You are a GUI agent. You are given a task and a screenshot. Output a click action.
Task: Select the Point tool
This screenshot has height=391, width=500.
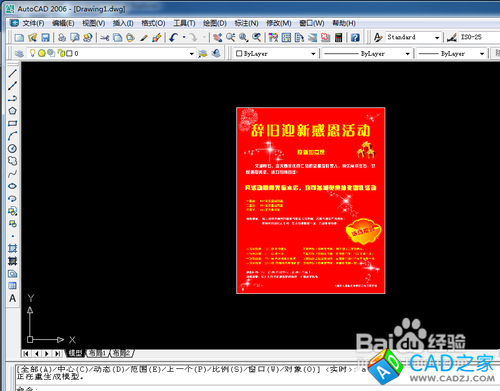point(12,236)
